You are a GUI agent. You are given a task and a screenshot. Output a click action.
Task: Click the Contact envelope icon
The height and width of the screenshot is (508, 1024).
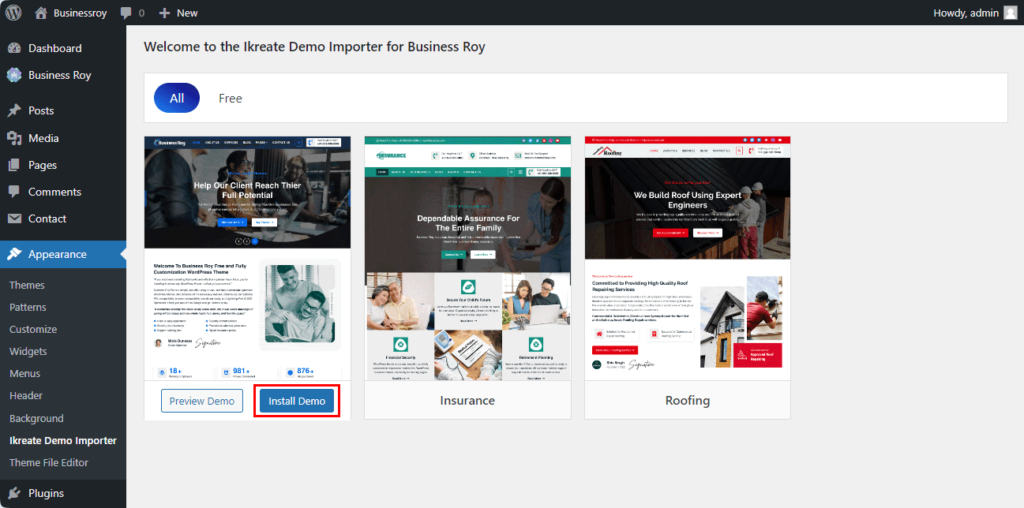point(14,219)
